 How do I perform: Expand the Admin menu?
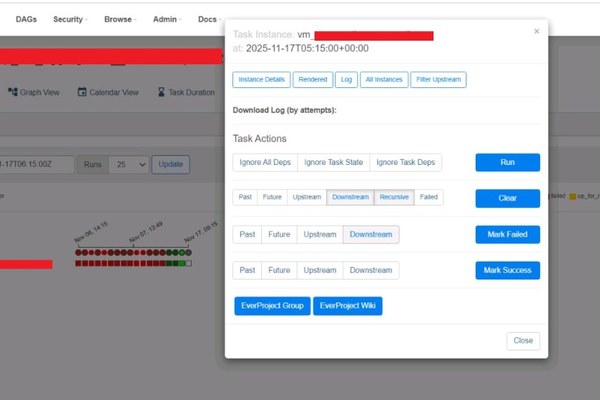click(x=167, y=19)
